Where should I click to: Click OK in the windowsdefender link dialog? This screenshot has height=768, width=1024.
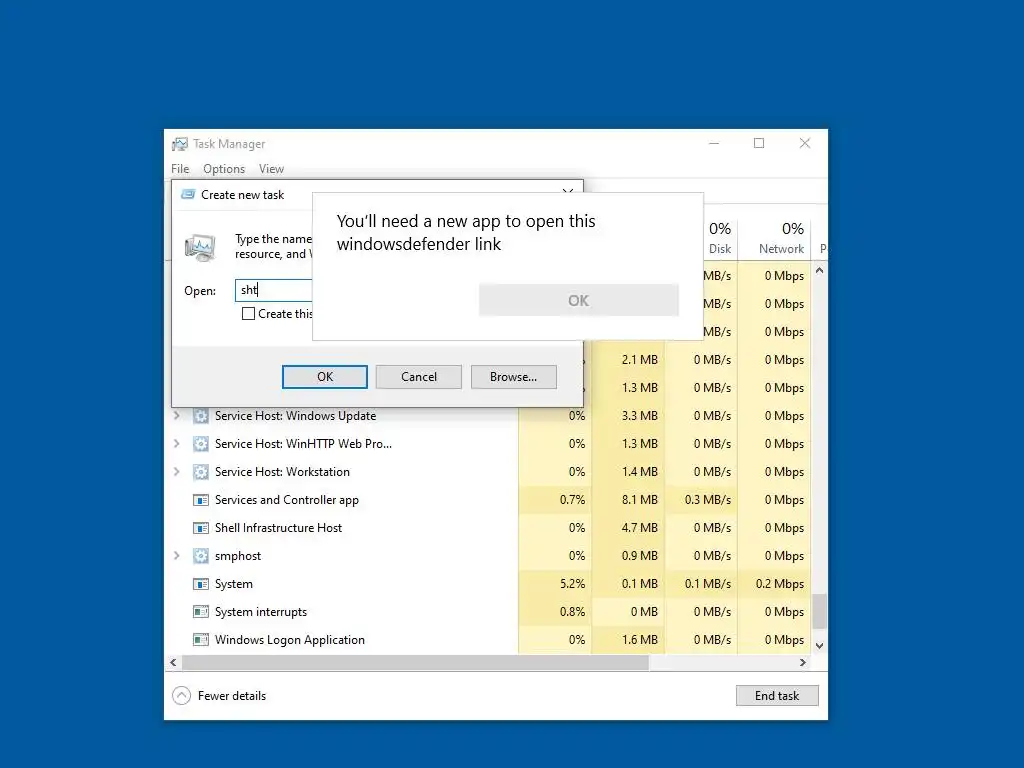point(579,300)
